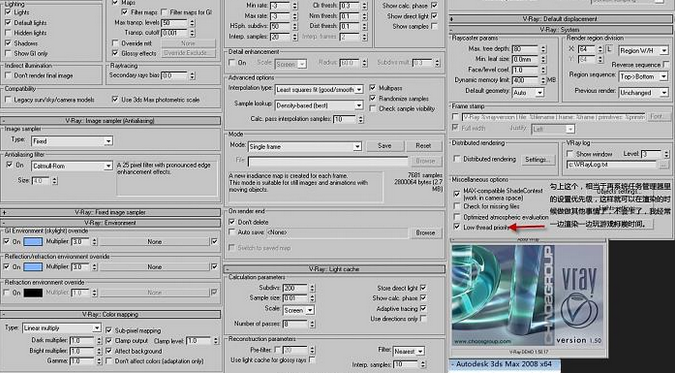
Task: Enable Override mtl checkbox
Action: click(x=115, y=43)
